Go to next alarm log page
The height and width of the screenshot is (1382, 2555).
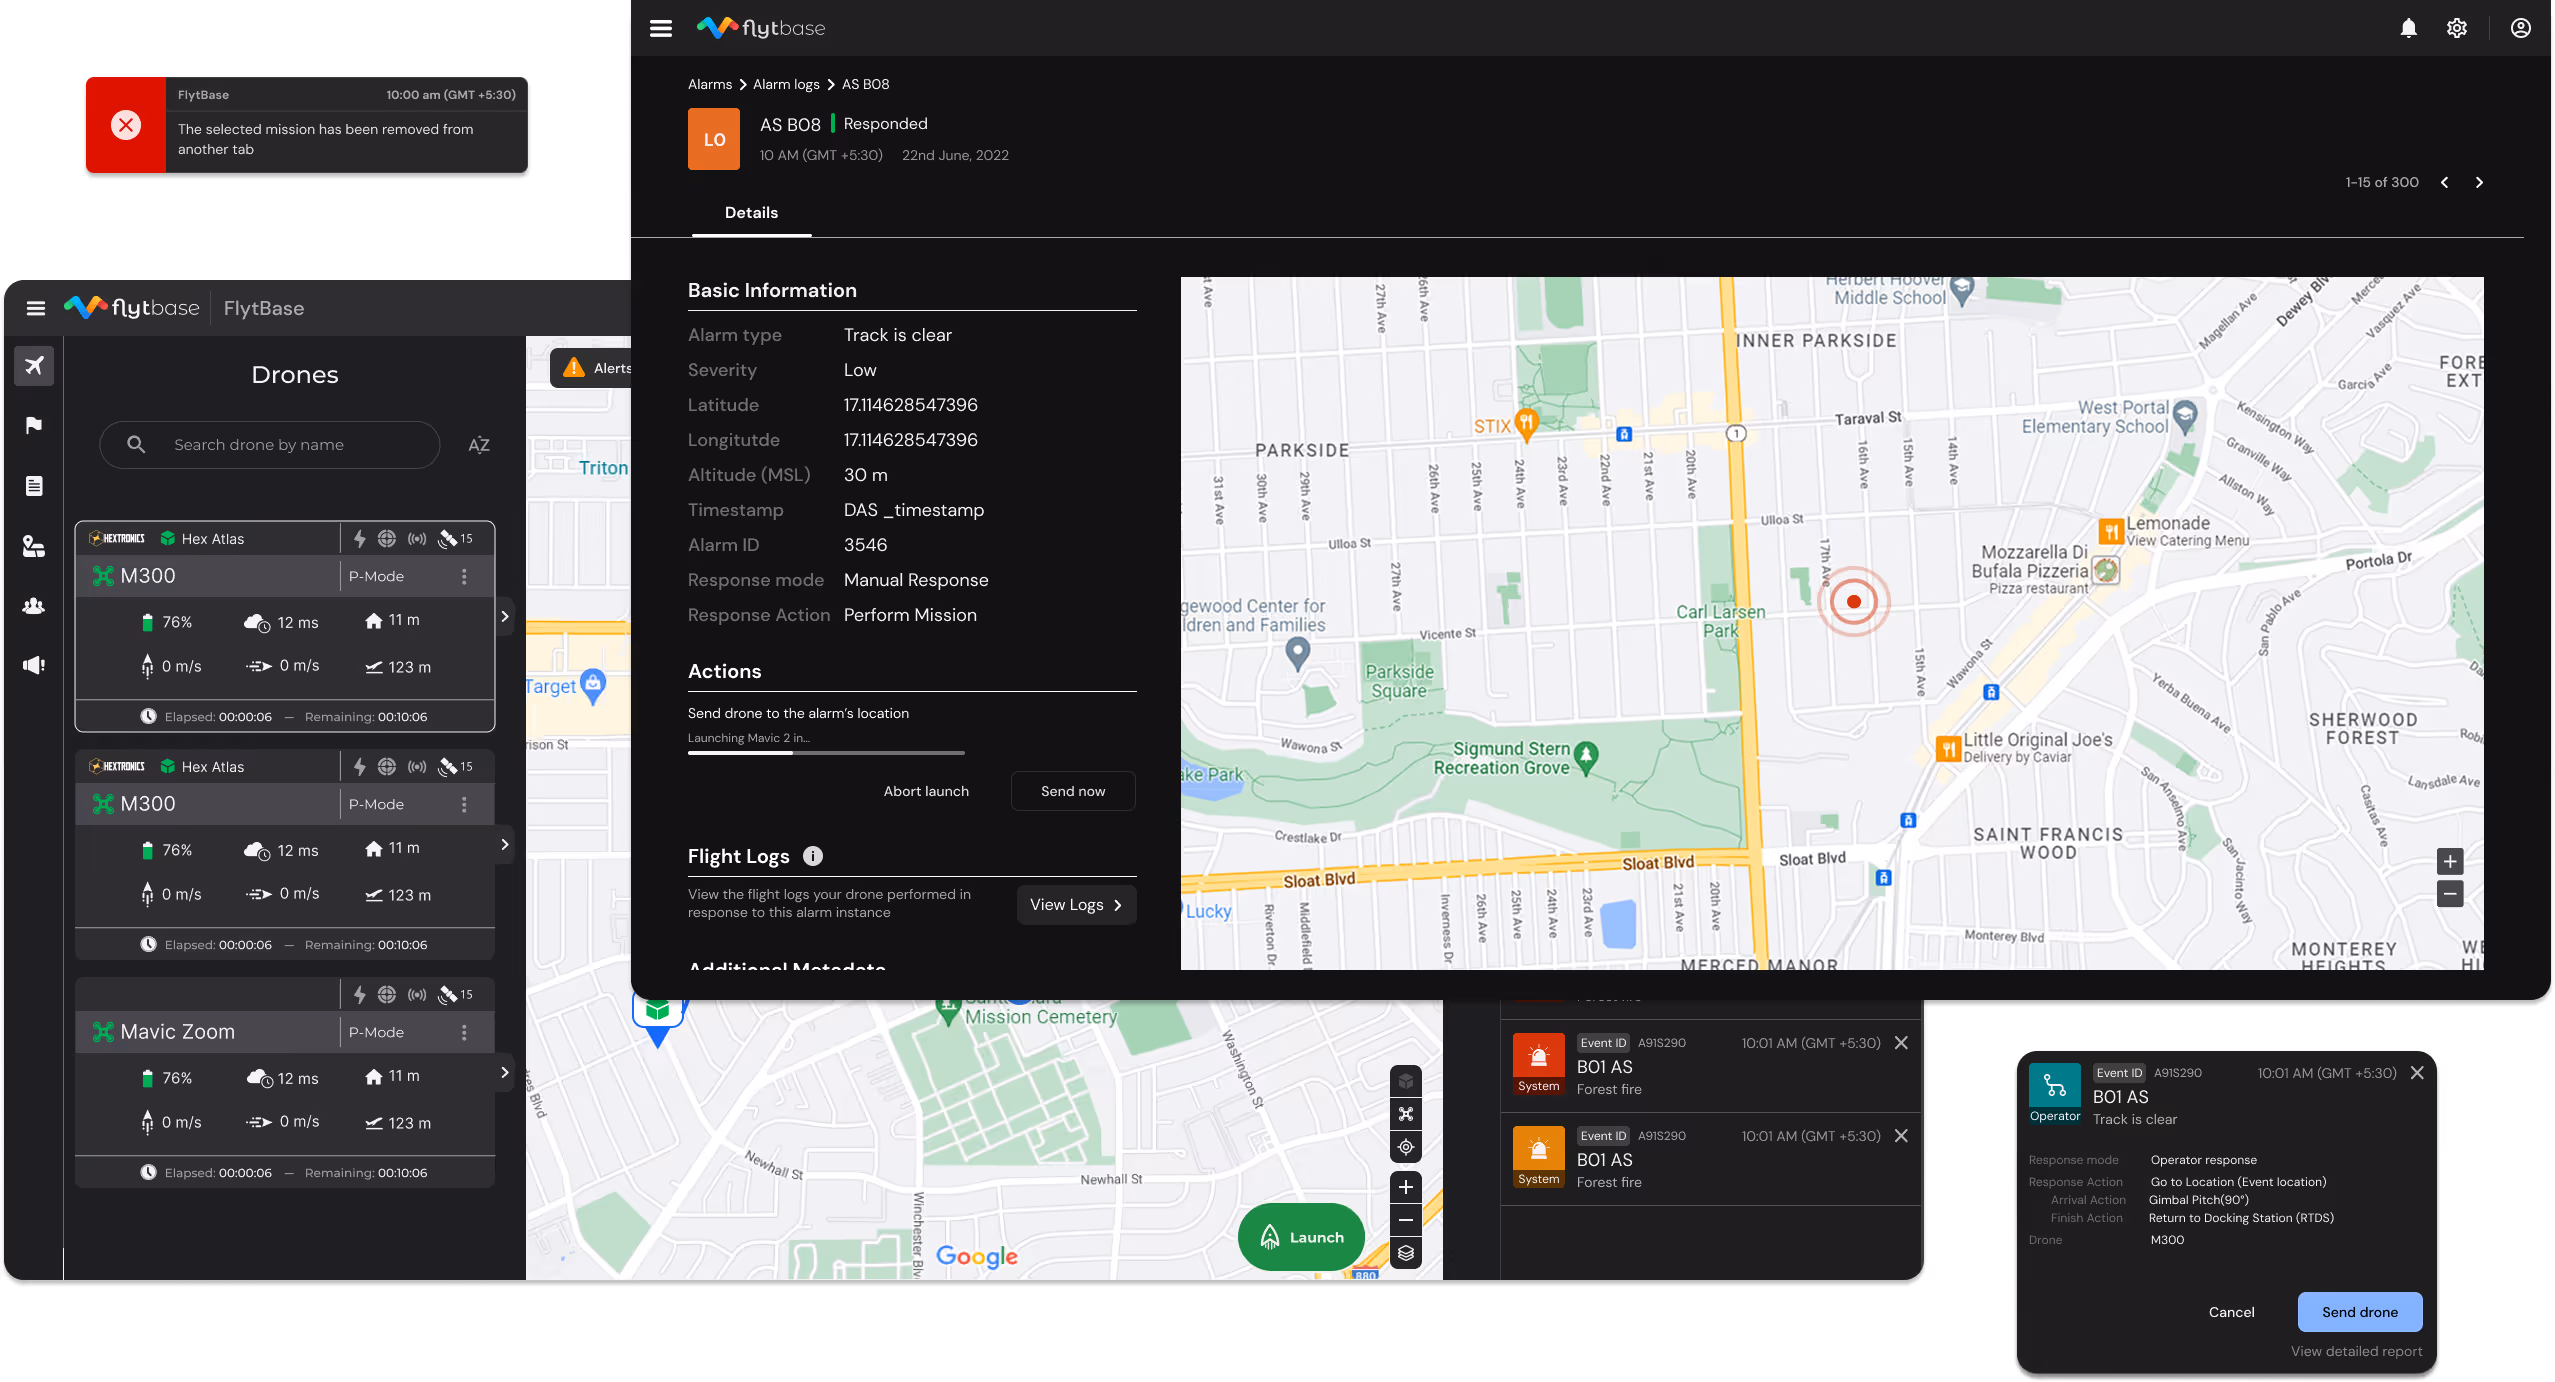click(x=2479, y=182)
